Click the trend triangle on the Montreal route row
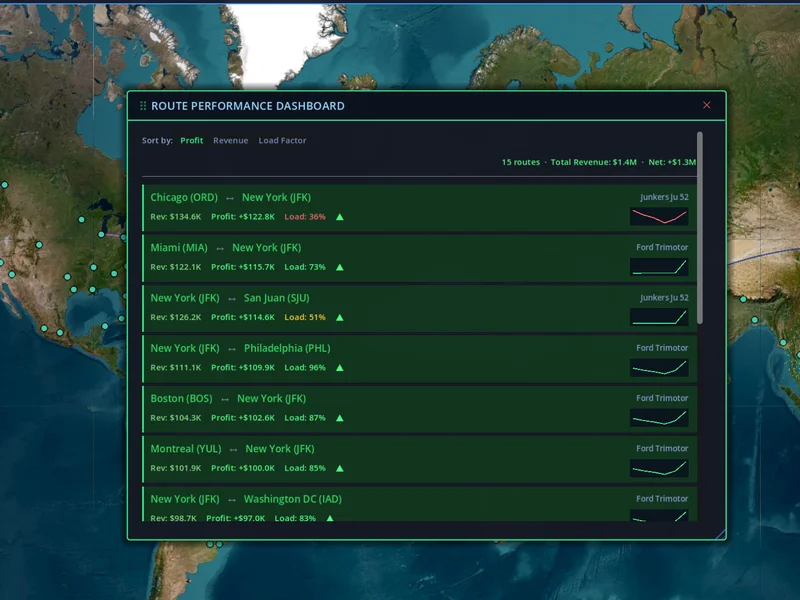Viewport: 800px width, 600px height. click(x=339, y=467)
